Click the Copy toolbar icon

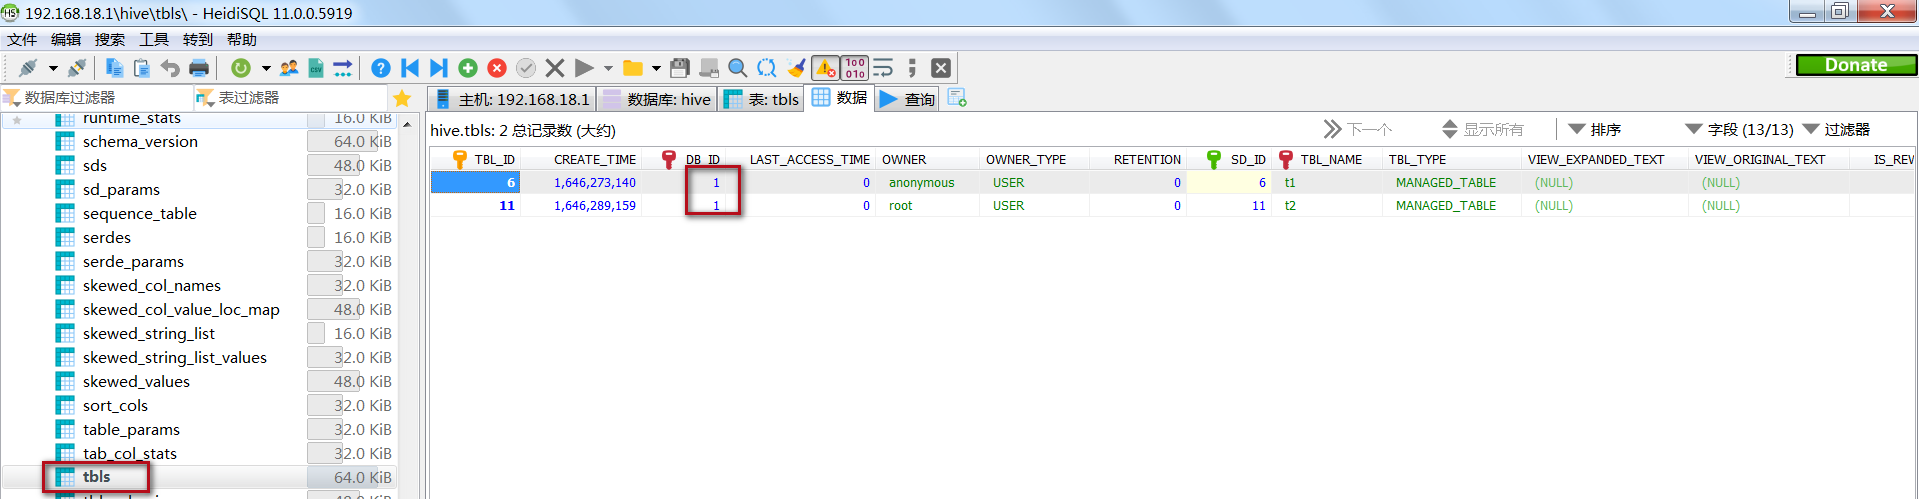(114, 68)
